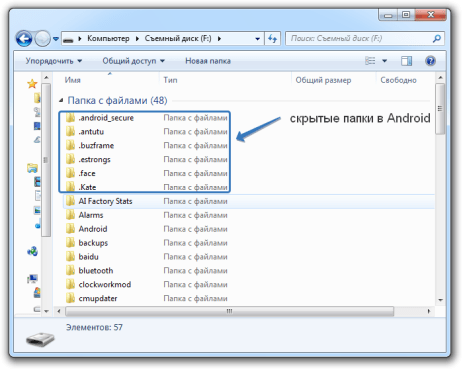Click the Homegroup icon in navigation pane
463x370 pixels.
[x=32, y=251]
